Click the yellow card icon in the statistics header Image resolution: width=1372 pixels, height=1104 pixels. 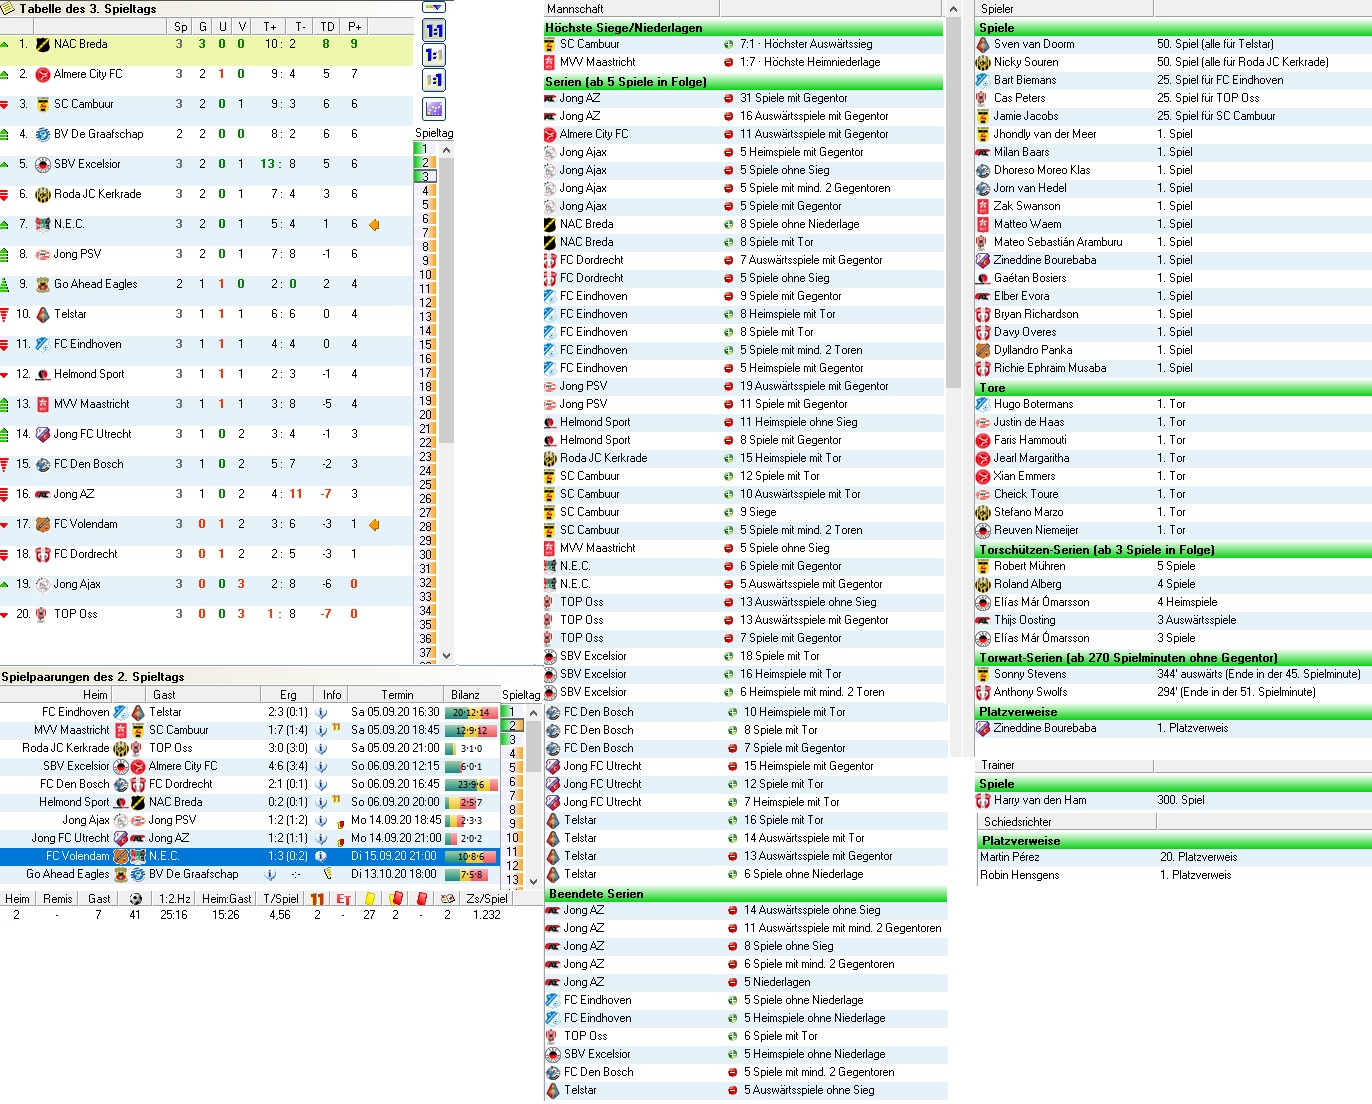point(369,899)
